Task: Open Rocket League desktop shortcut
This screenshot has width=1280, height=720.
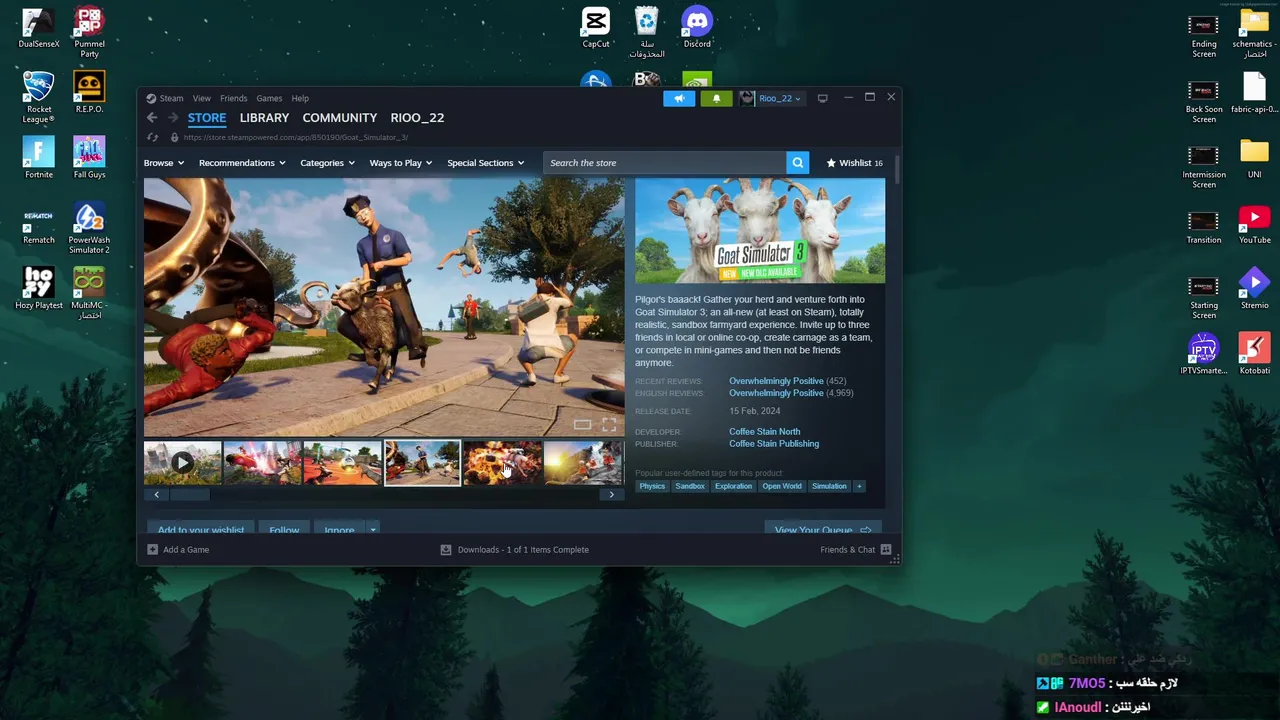Action: tap(39, 97)
